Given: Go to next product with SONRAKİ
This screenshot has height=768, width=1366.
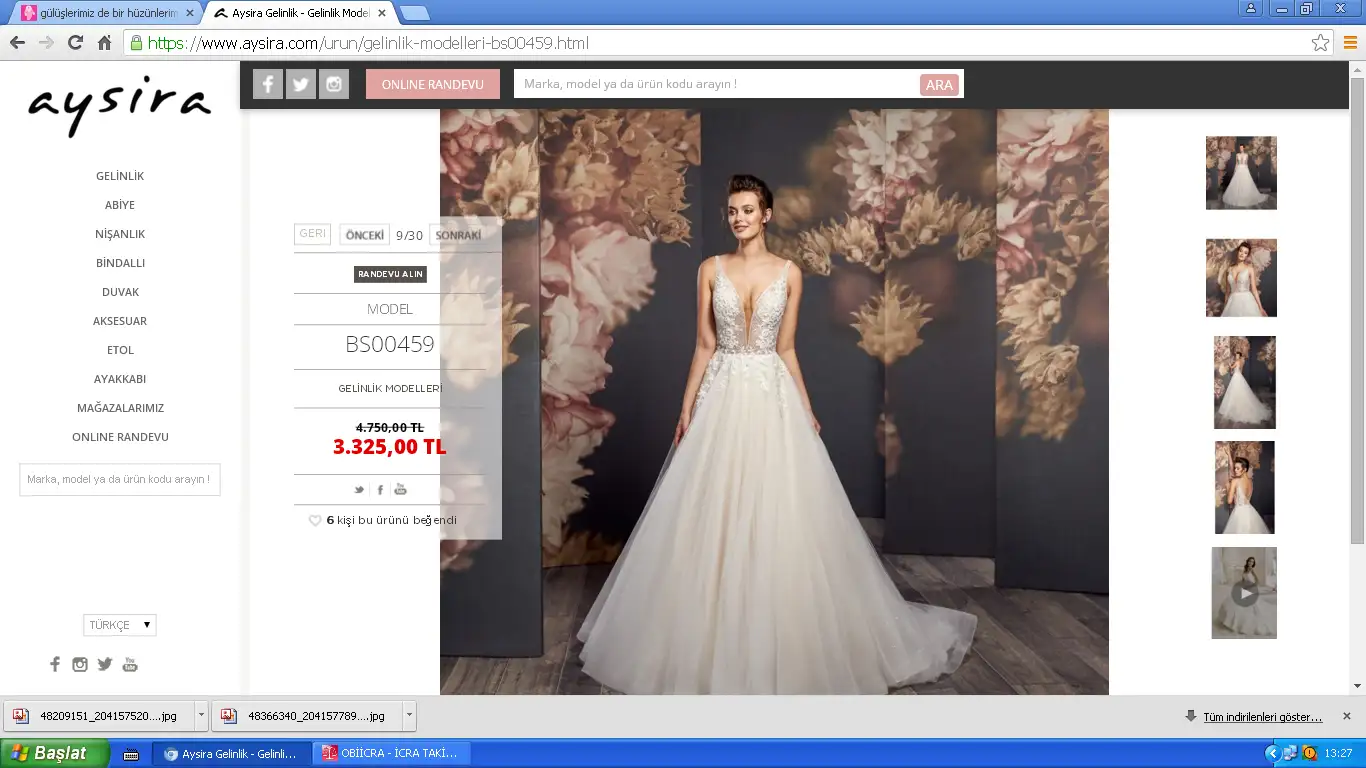Looking at the screenshot, I should click(458, 235).
